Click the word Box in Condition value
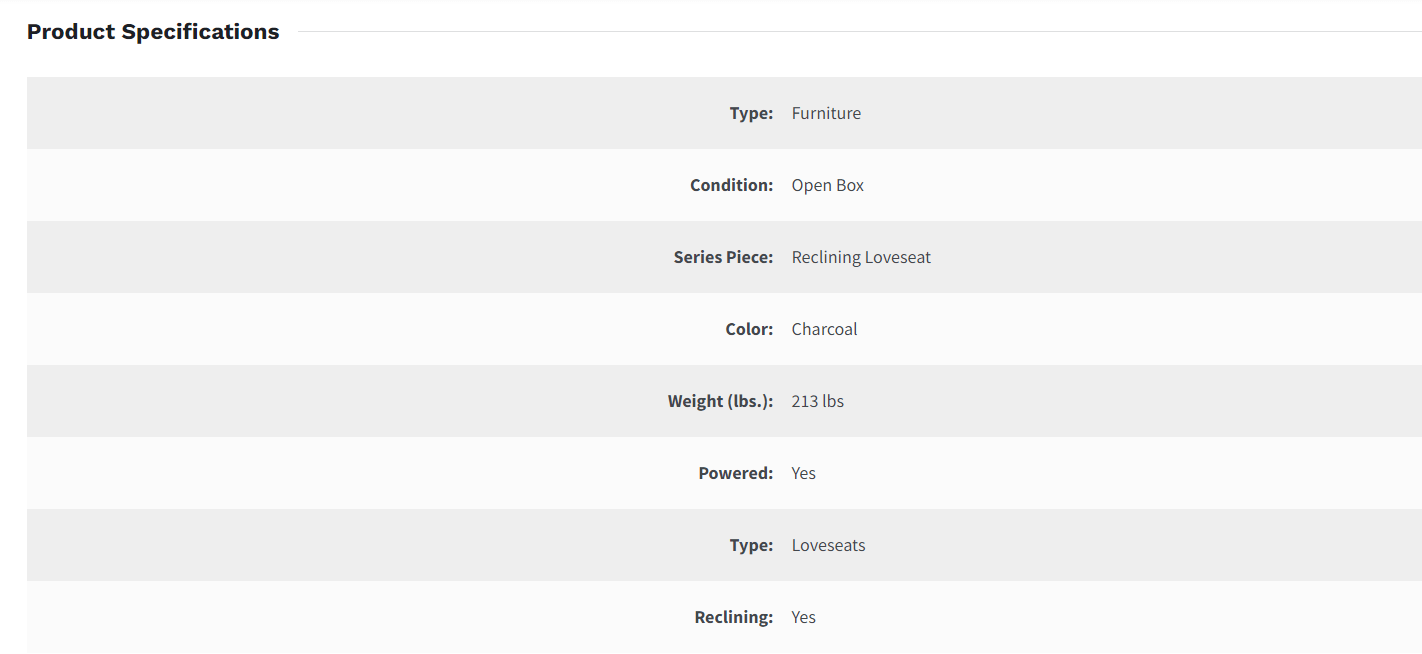Viewport: 1422px width, 654px height. (x=851, y=185)
